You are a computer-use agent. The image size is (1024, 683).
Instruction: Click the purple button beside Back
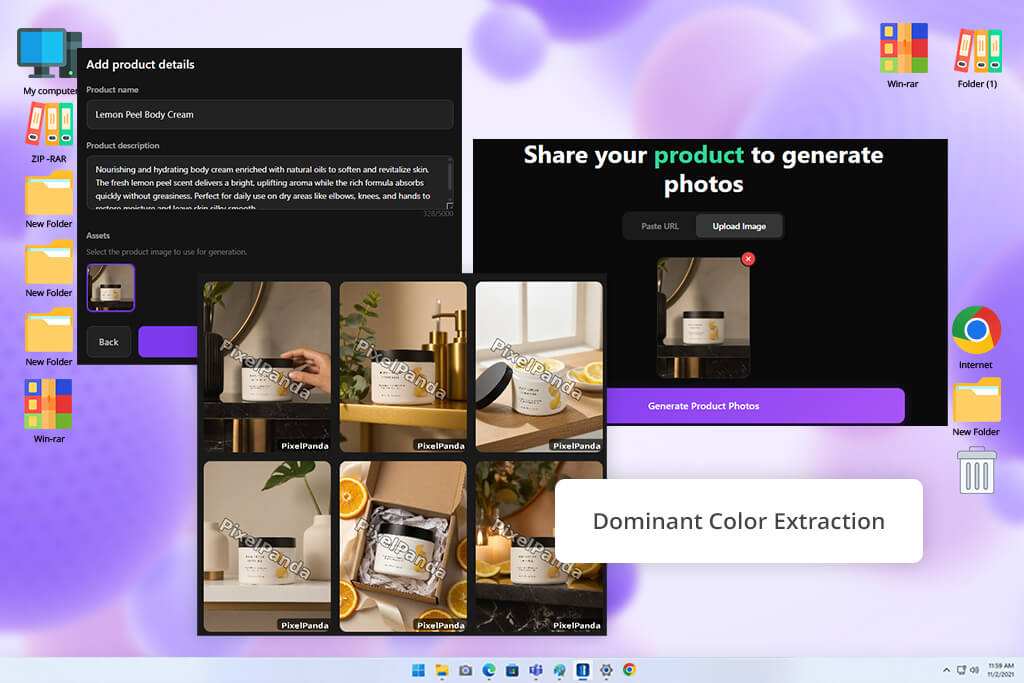tap(168, 342)
